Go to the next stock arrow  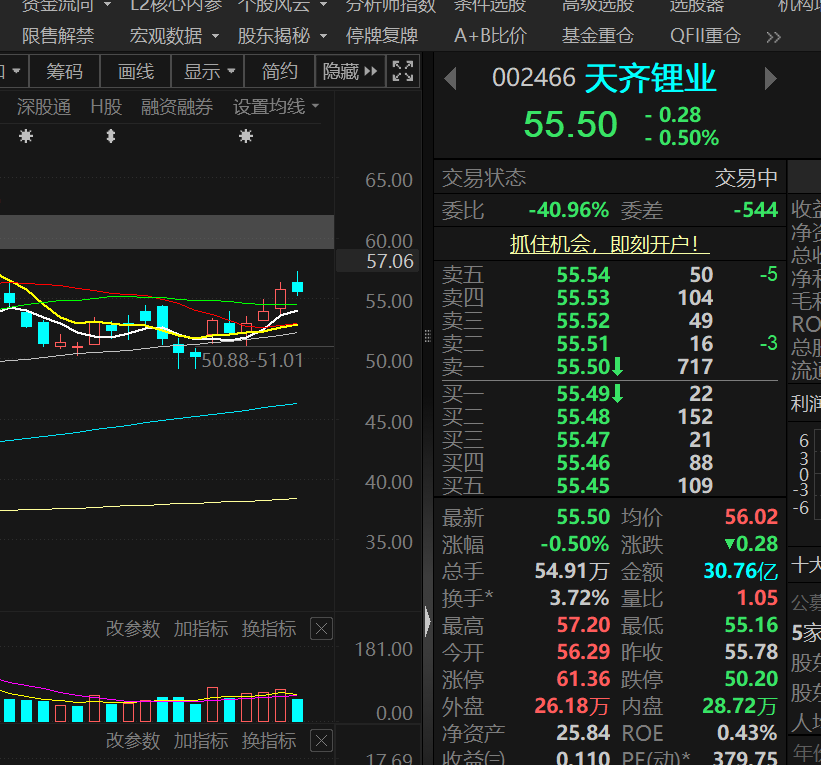click(770, 79)
